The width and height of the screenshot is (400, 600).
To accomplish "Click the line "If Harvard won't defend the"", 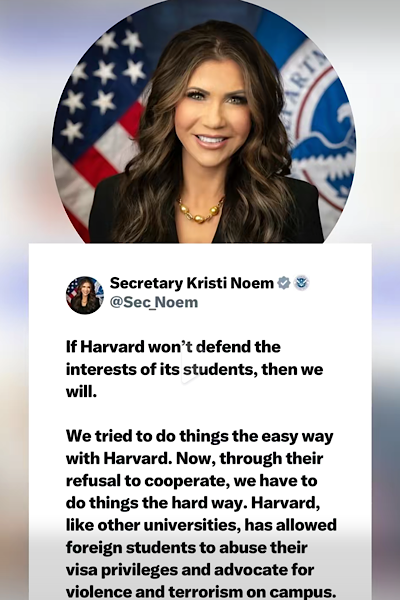I will point(173,347).
